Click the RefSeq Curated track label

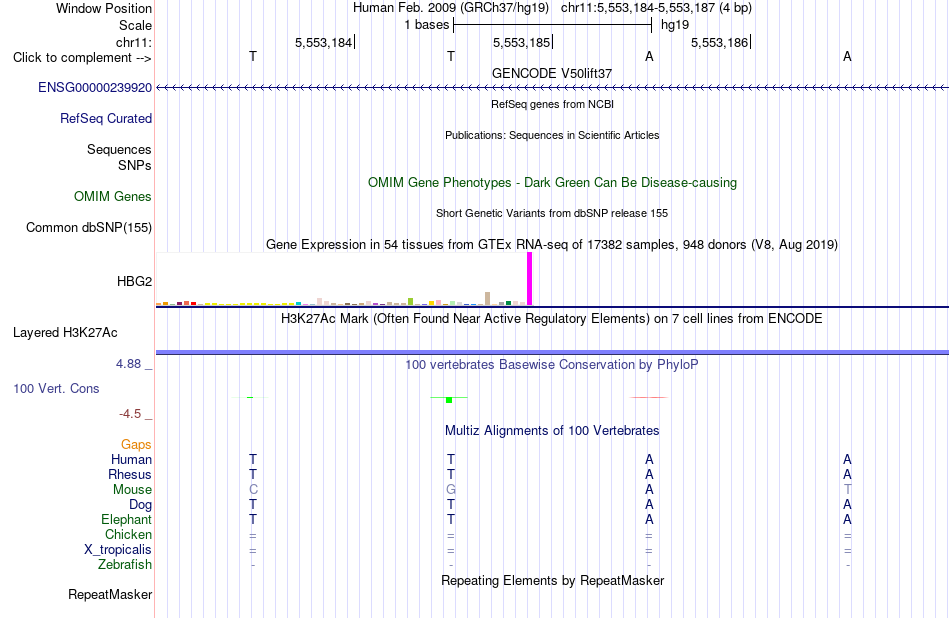point(106,119)
